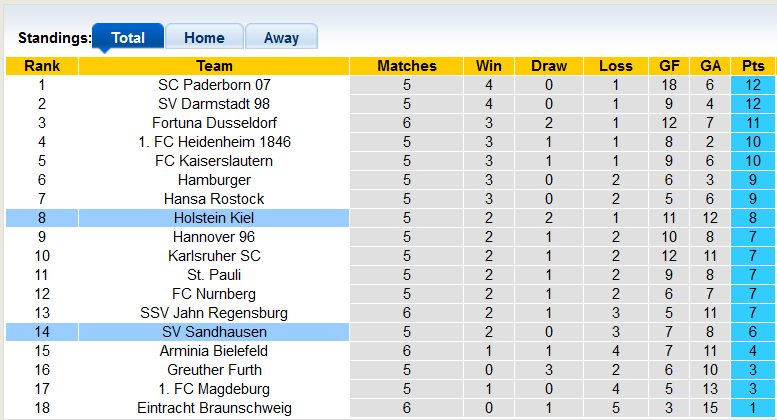The image size is (777, 420).
Task: Select the Greuther Furth team entry
Action: click(x=214, y=370)
